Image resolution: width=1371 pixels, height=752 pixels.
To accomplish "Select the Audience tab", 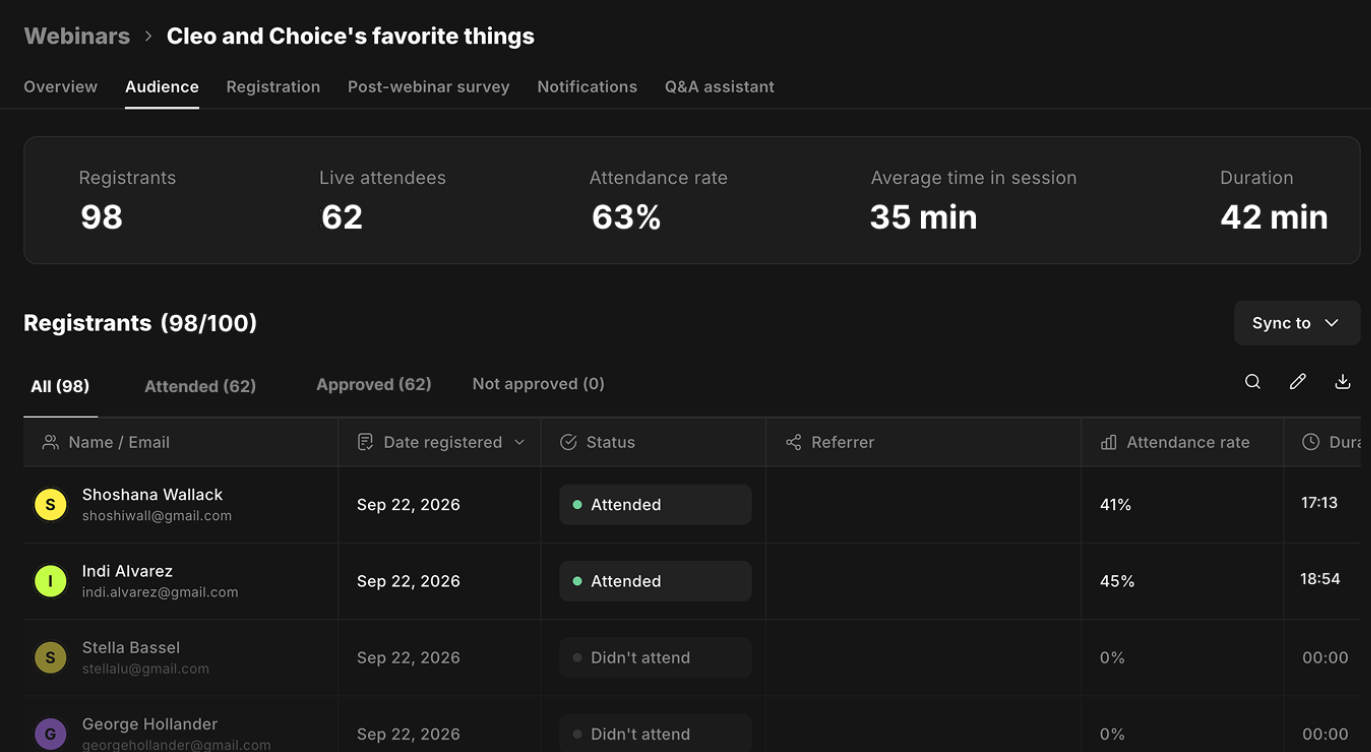I will pyautogui.click(x=162, y=87).
